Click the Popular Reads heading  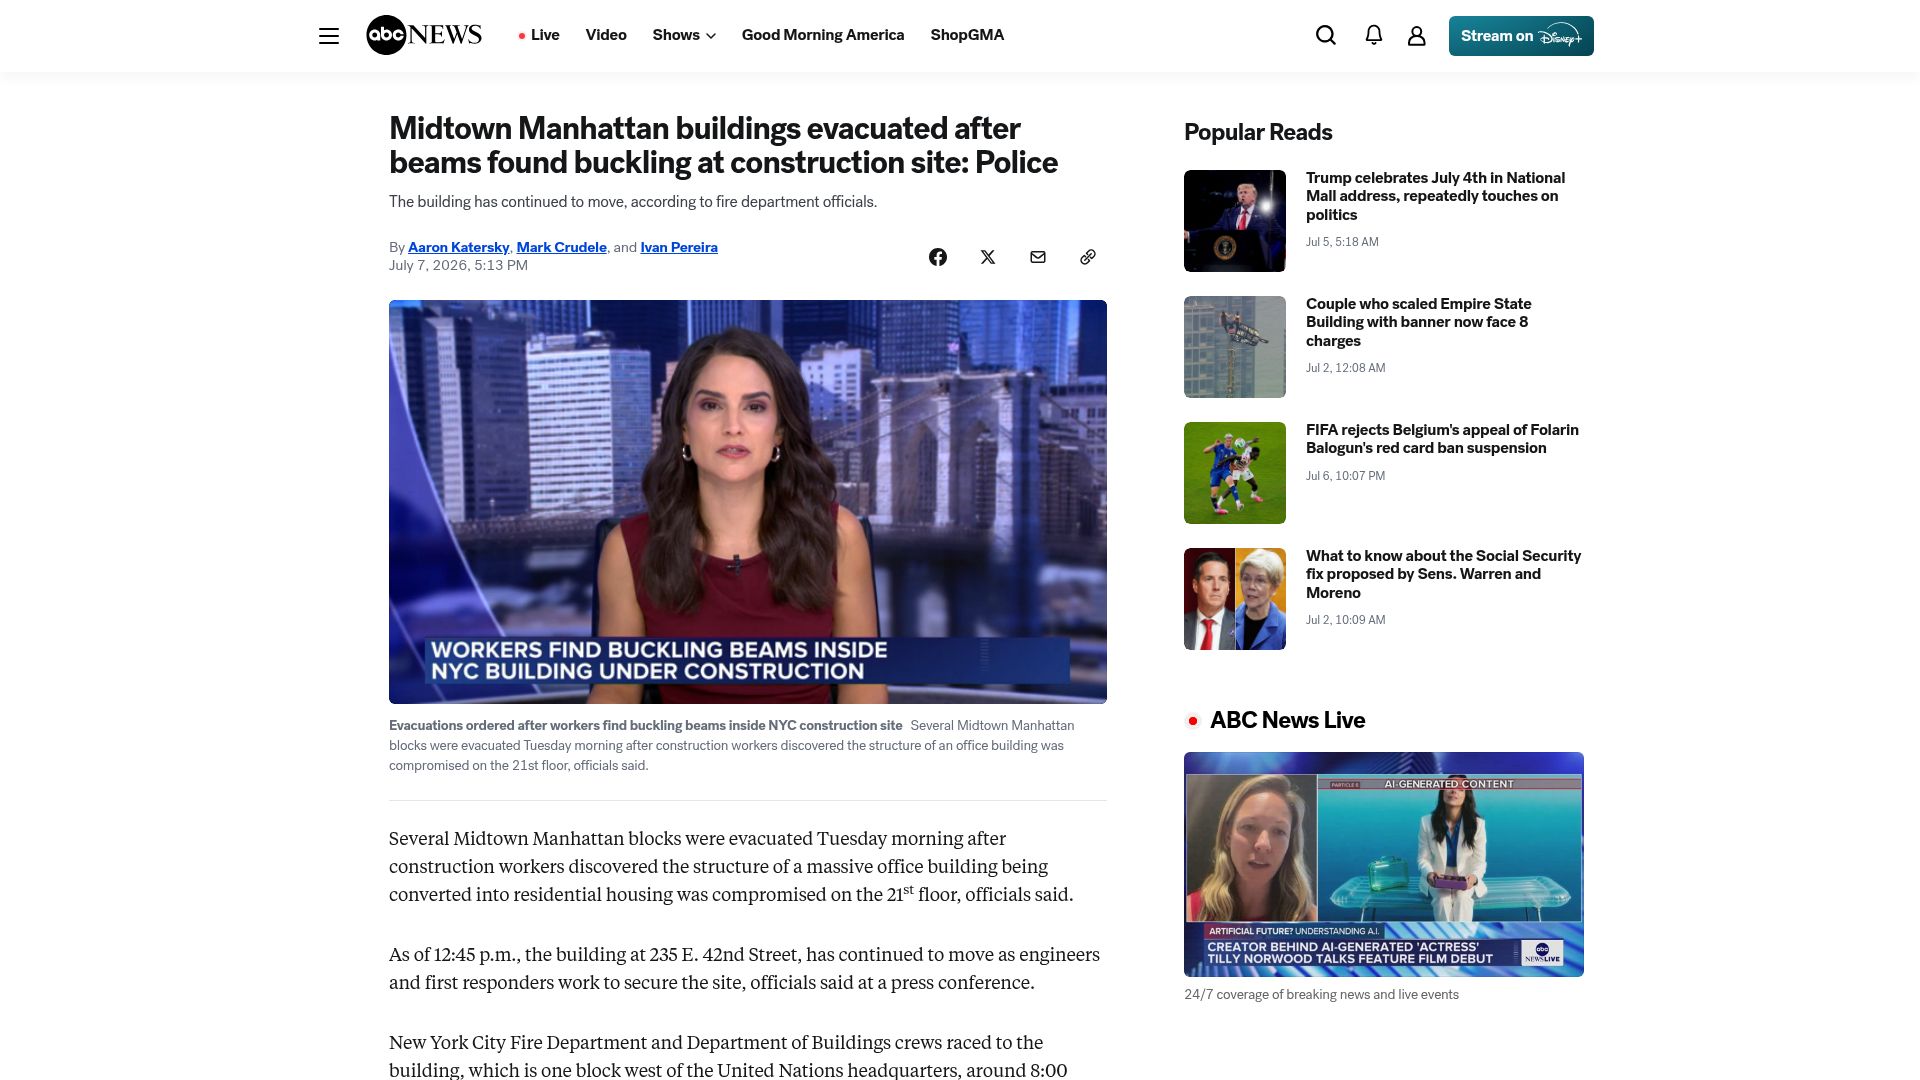[1258, 132]
